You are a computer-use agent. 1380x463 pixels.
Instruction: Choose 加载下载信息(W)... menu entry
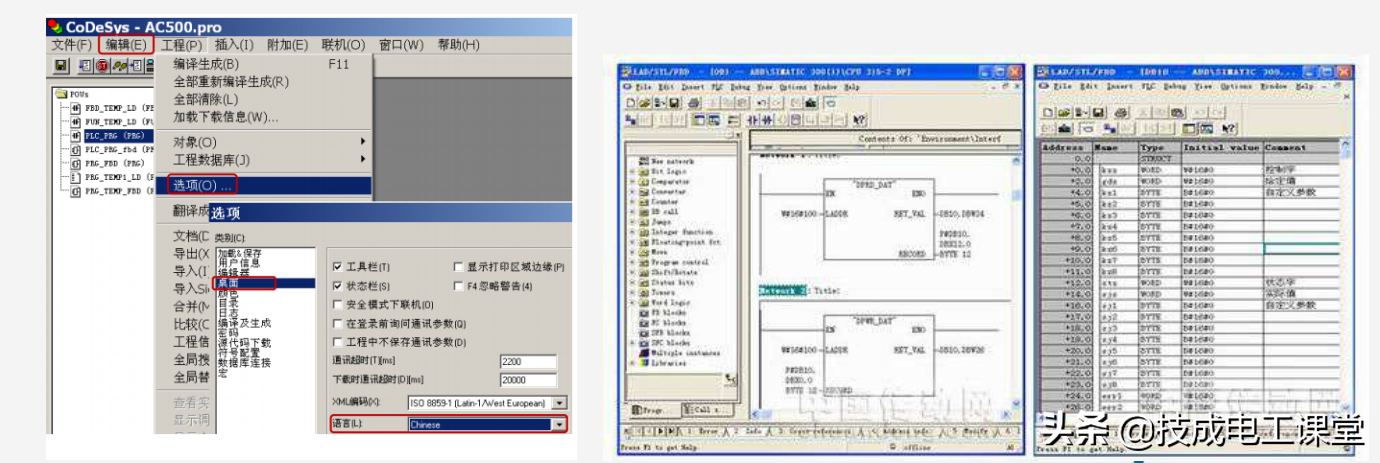[225, 117]
